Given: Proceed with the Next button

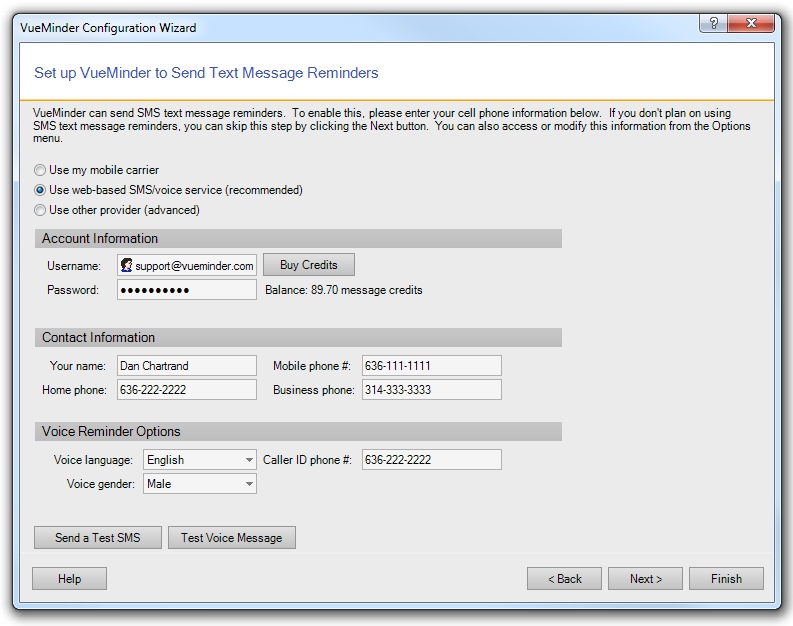Looking at the screenshot, I should (645, 578).
